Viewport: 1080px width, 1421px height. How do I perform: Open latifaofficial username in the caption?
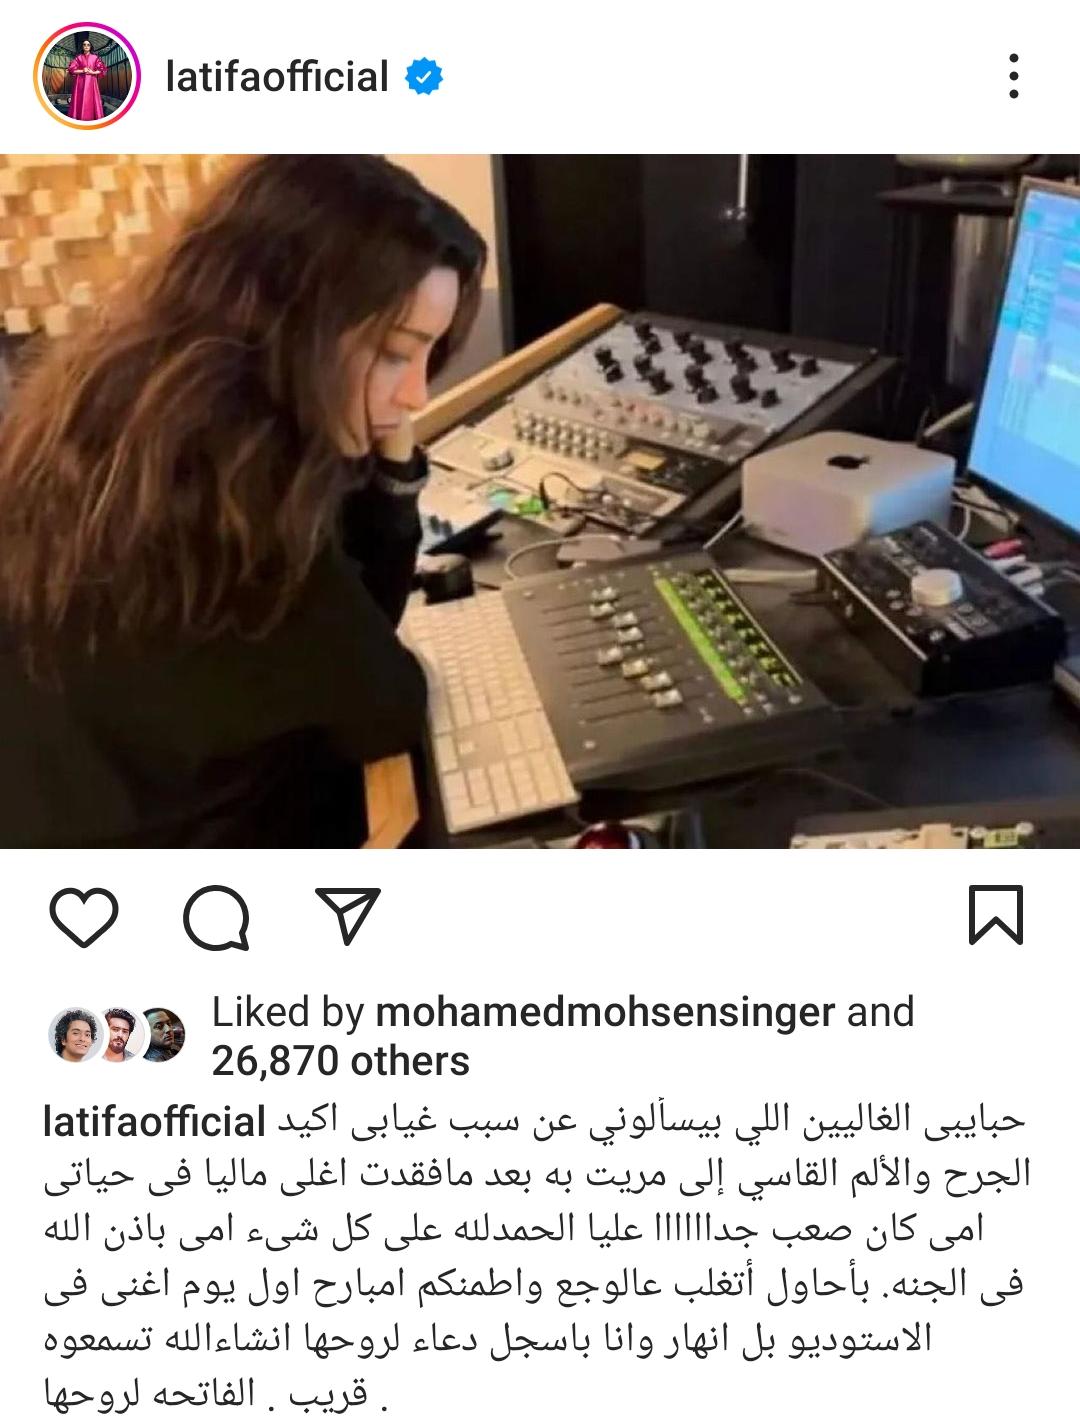click(x=155, y=1123)
